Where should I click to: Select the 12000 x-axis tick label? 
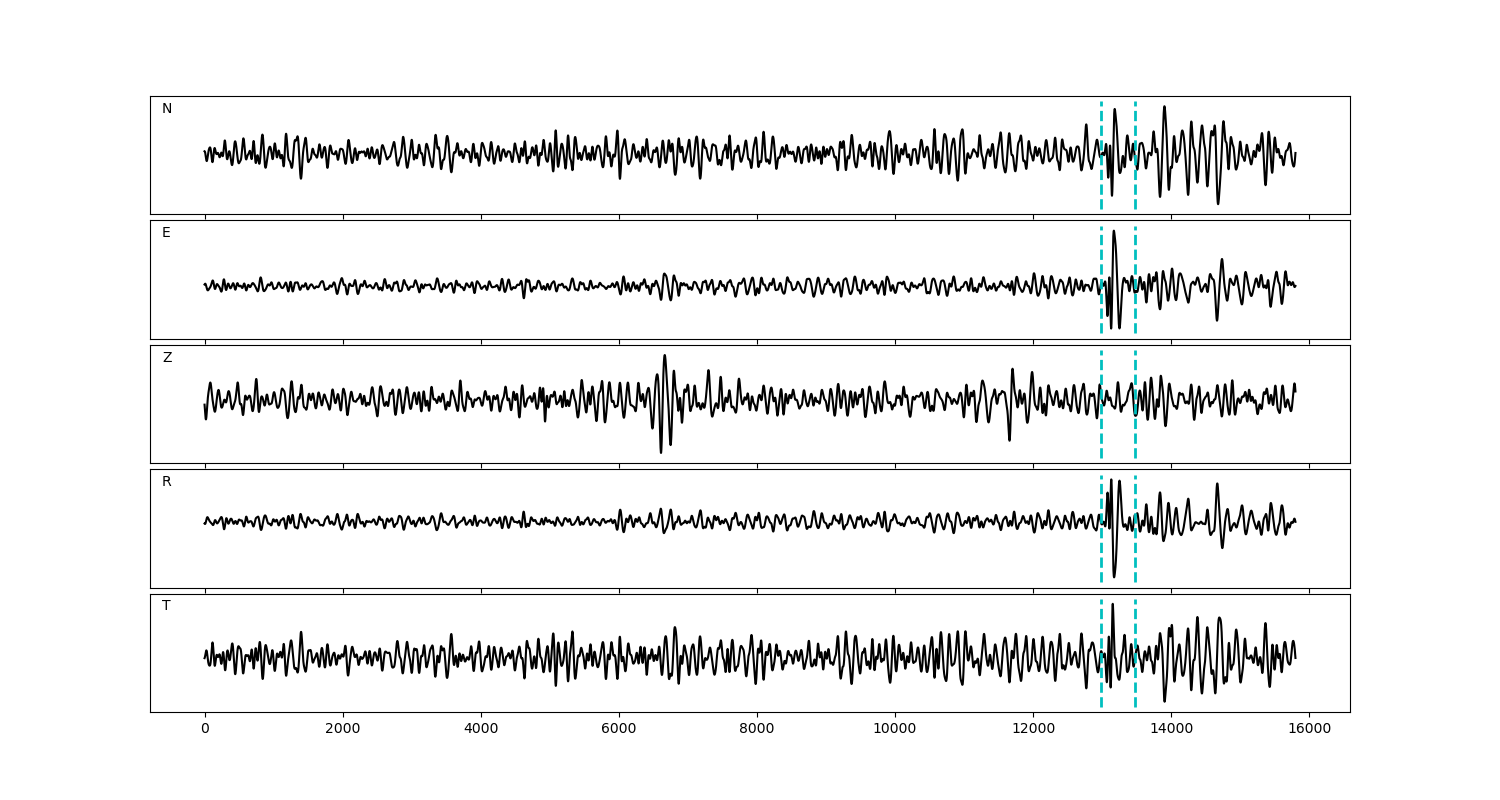pyautogui.click(x=1033, y=730)
